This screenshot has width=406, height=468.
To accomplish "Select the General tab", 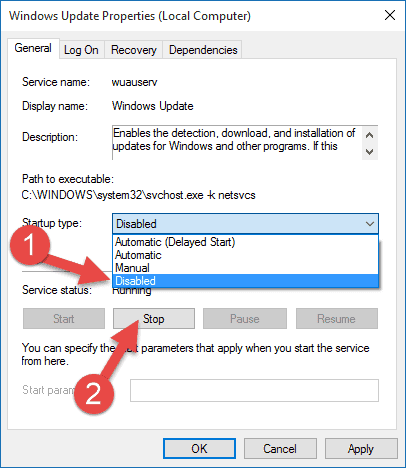I will (33, 48).
